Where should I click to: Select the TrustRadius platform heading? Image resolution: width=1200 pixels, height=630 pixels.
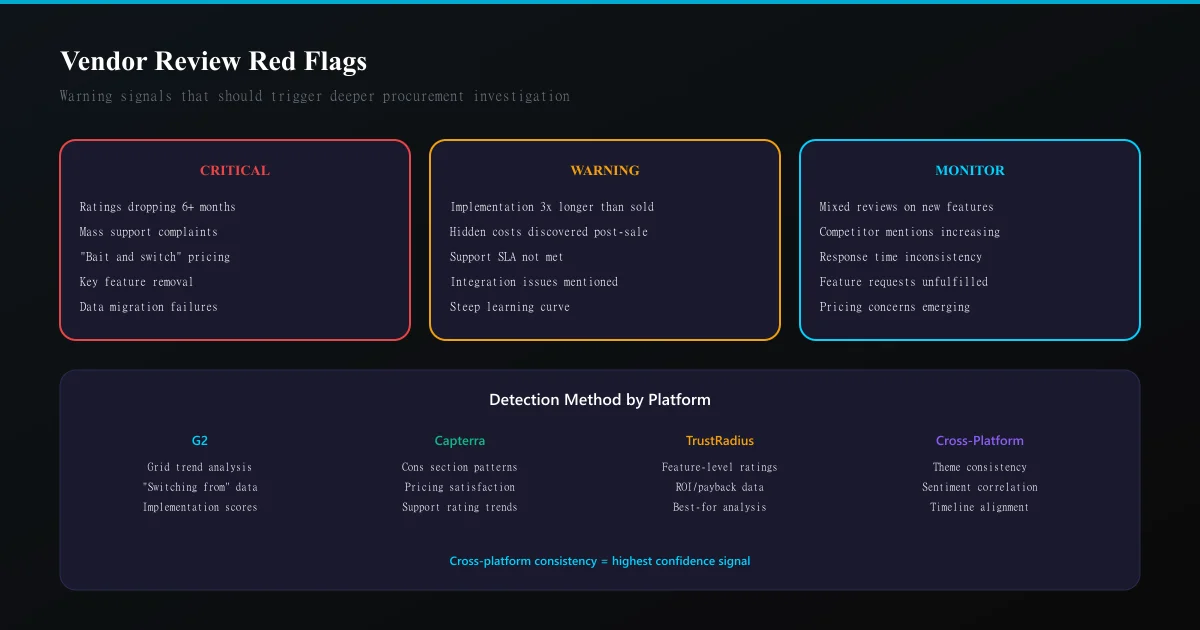[720, 441]
